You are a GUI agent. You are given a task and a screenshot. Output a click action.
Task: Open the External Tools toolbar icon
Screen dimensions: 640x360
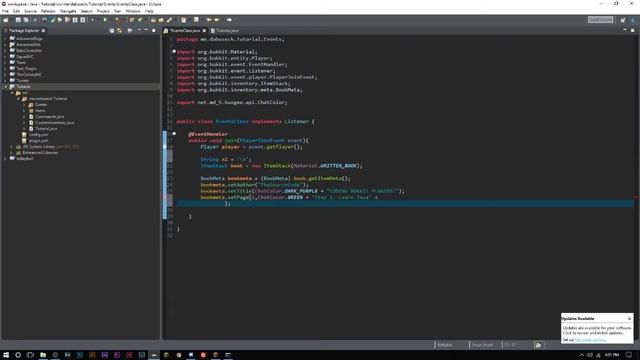click(118, 20)
